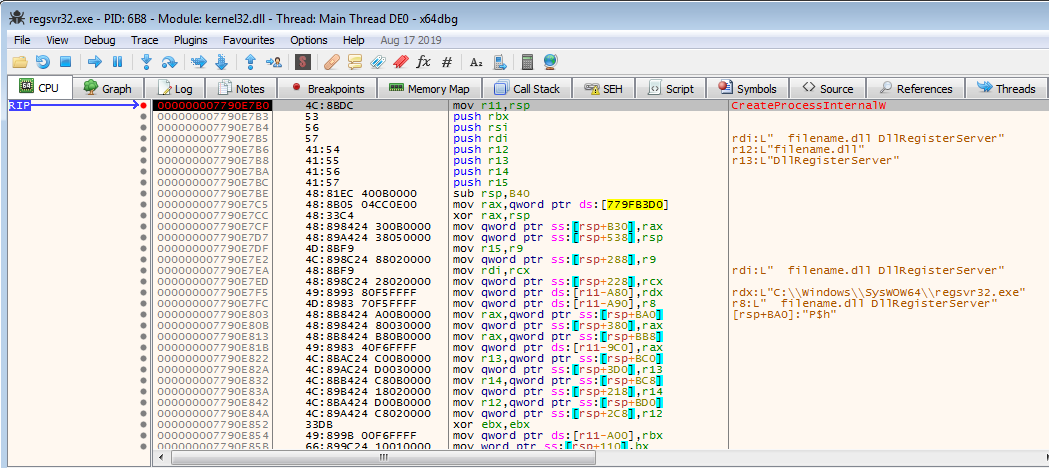Image resolution: width=1049 pixels, height=468 pixels.
Task: Show functions via the fx icon
Action: (423, 62)
